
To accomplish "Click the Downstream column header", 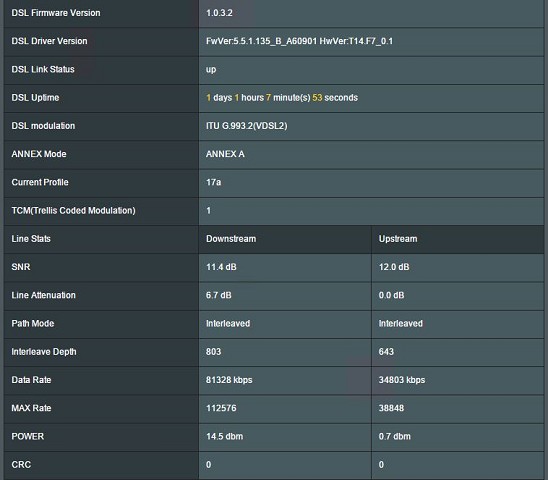I will point(231,239).
